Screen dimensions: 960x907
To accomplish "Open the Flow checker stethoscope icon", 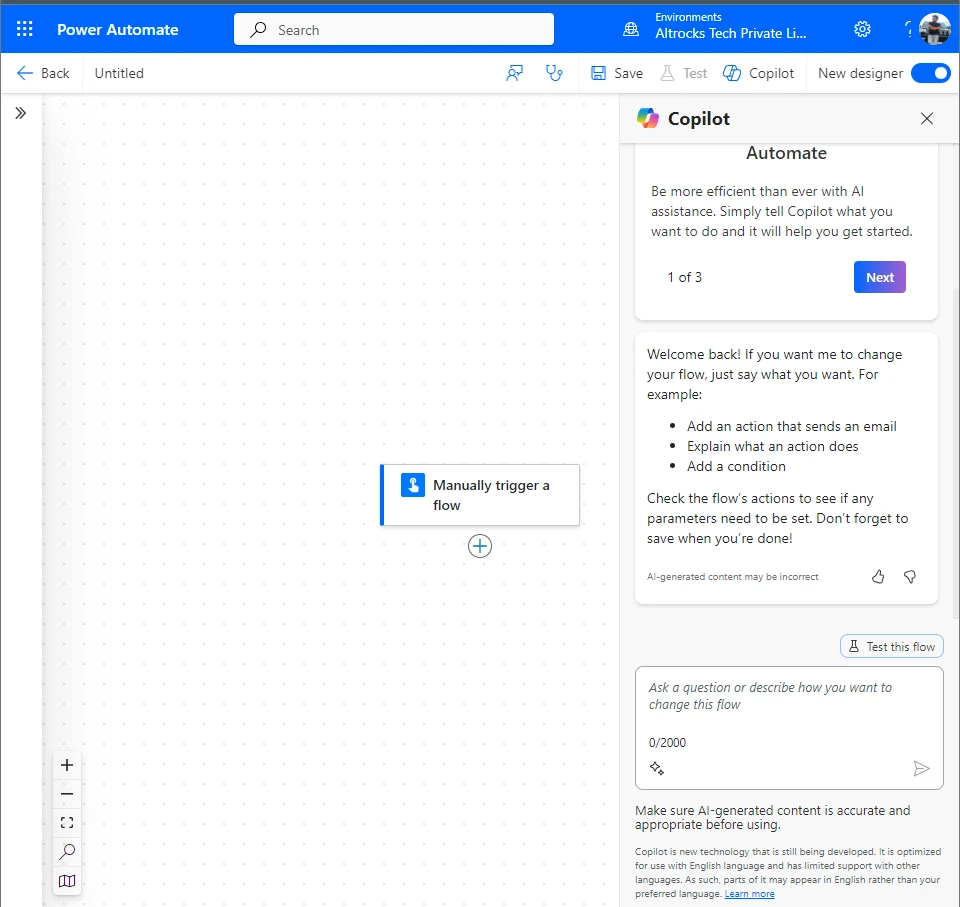I will click(554, 73).
